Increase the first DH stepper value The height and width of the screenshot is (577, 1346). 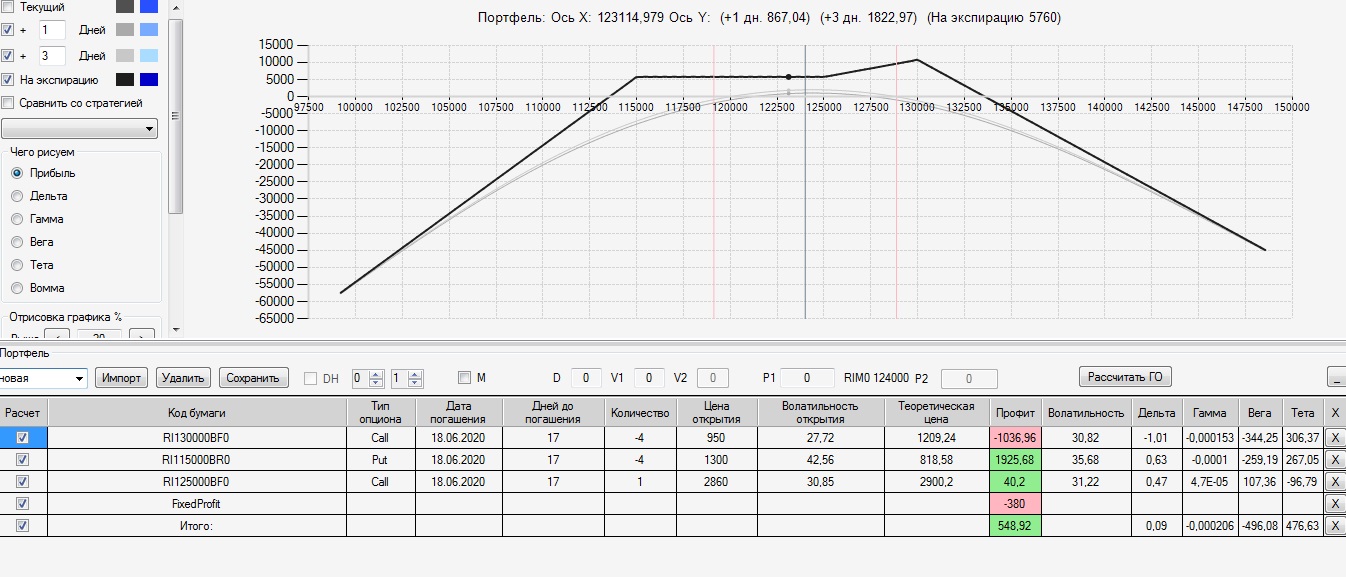(x=376, y=374)
